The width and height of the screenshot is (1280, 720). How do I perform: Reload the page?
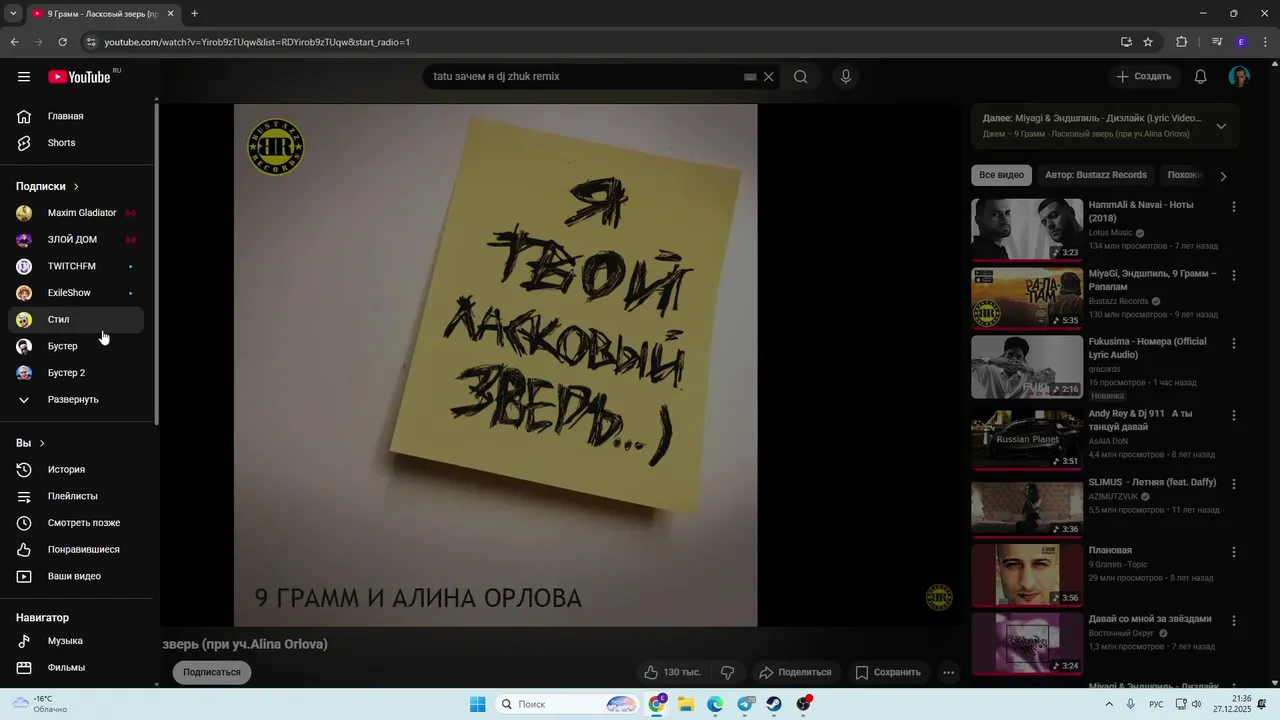pyautogui.click(x=63, y=42)
